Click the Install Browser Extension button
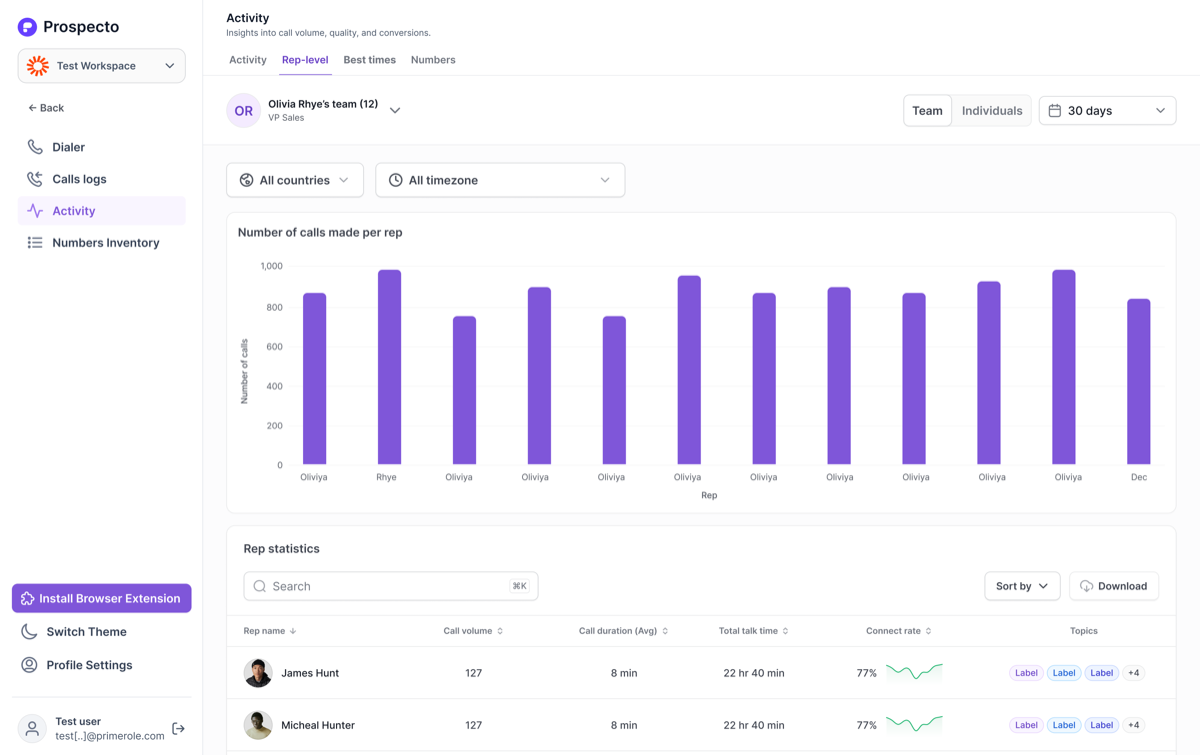 click(x=101, y=599)
